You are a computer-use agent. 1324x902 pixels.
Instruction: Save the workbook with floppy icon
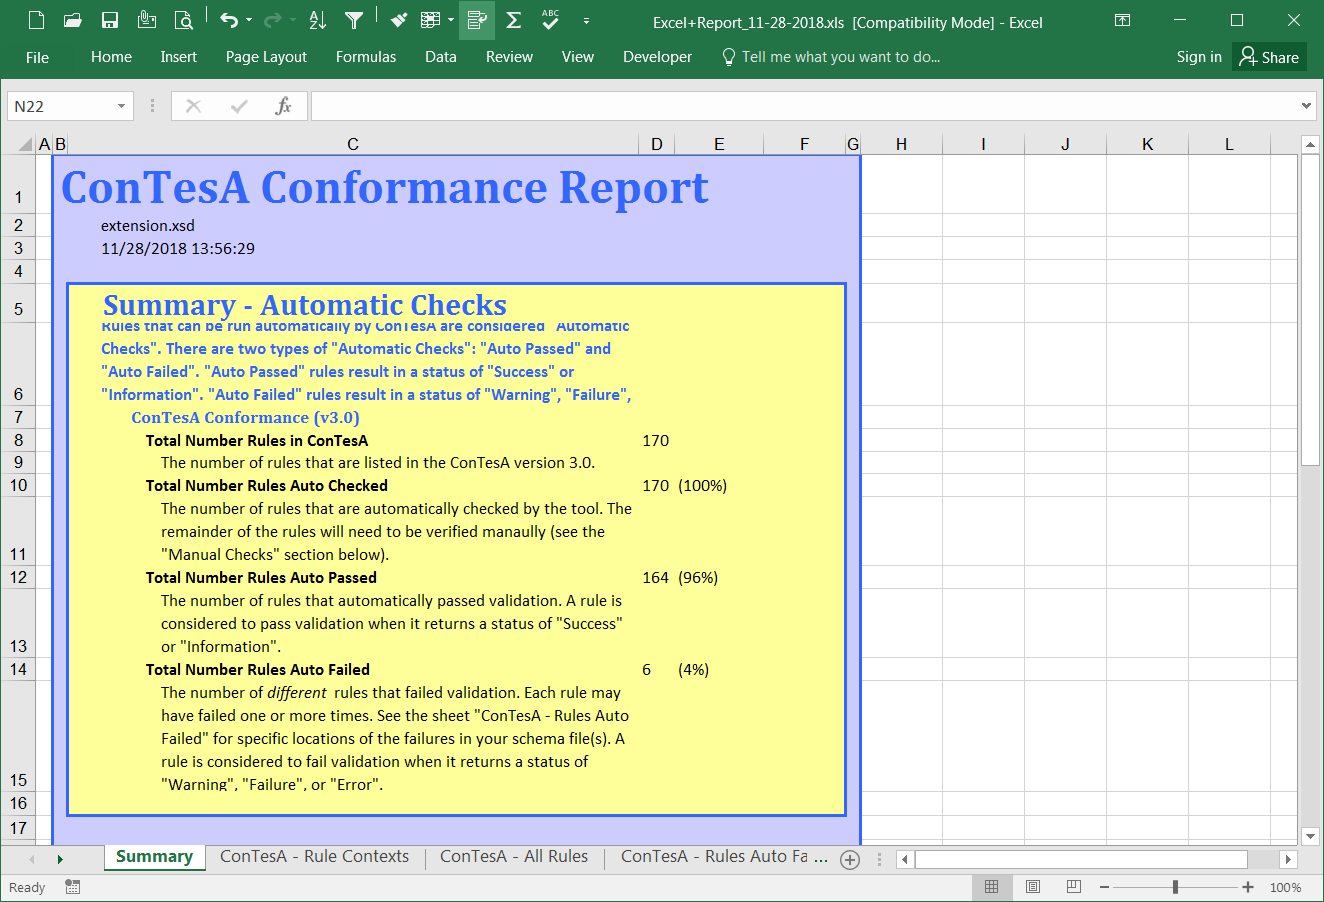110,20
